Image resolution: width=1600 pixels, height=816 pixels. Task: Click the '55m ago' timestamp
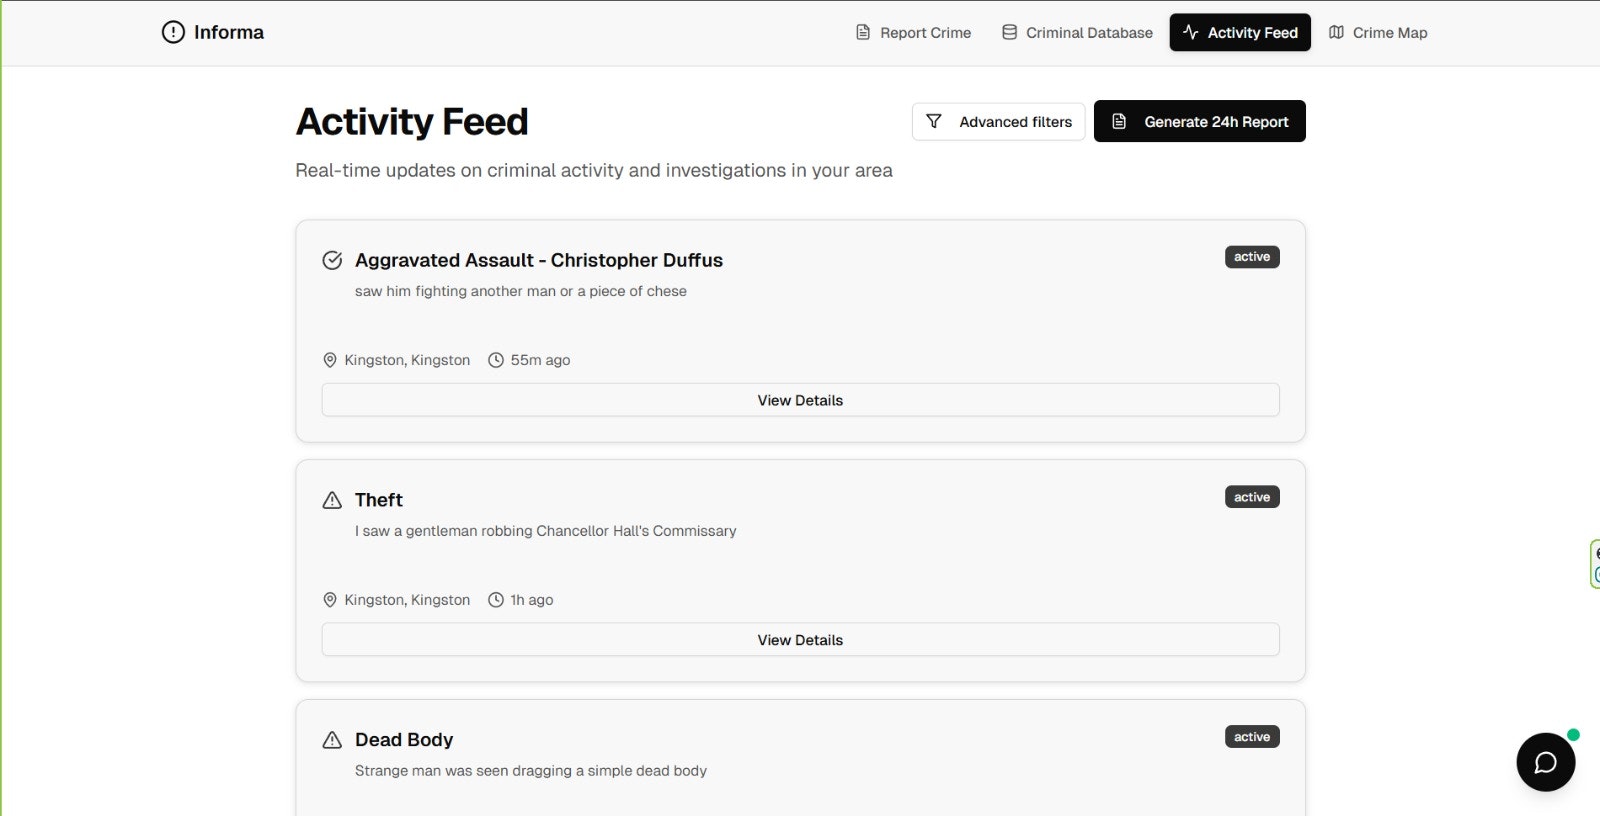tap(541, 360)
